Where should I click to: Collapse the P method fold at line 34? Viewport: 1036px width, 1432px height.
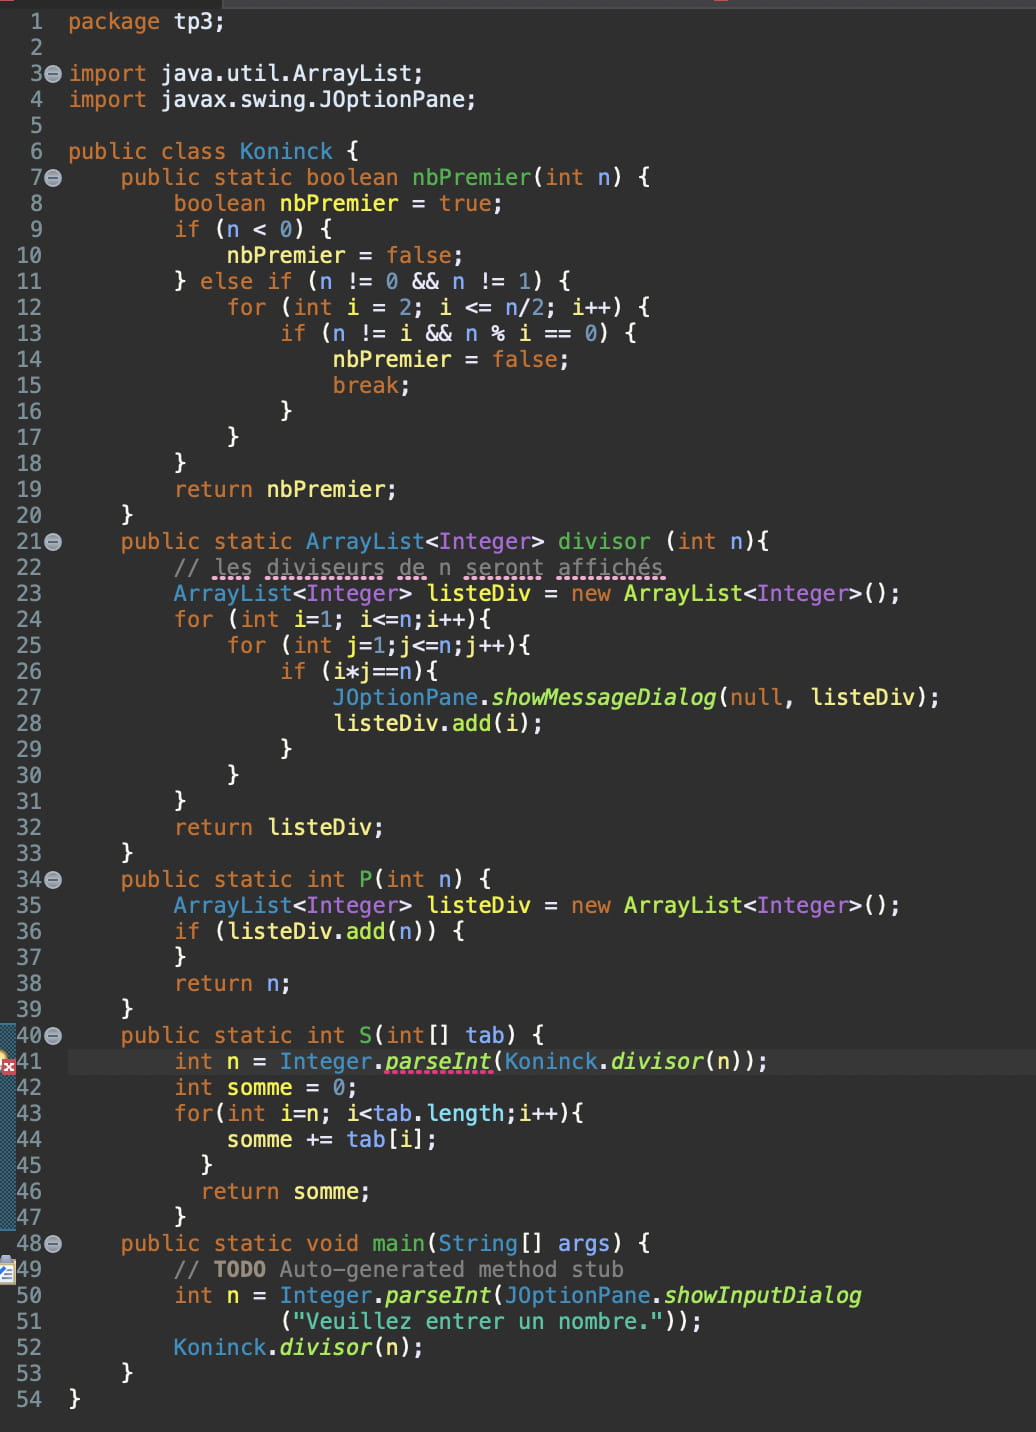pyautogui.click(x=53, y=880)
